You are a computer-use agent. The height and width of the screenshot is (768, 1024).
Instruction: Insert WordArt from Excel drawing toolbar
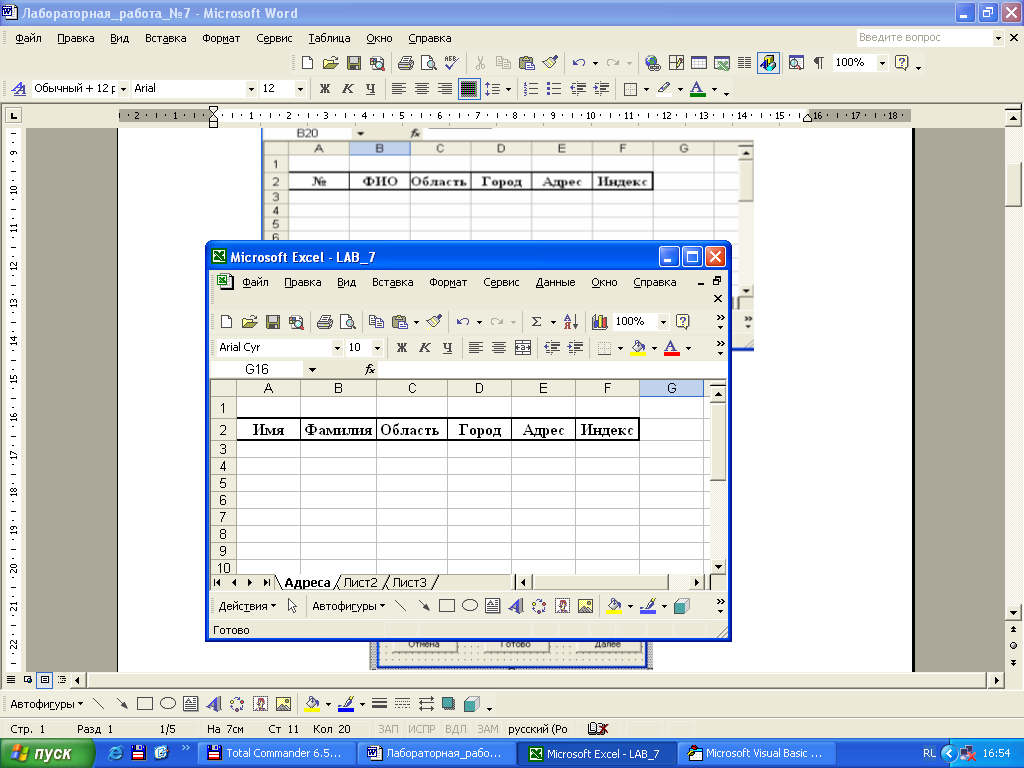tap(516, 606)
